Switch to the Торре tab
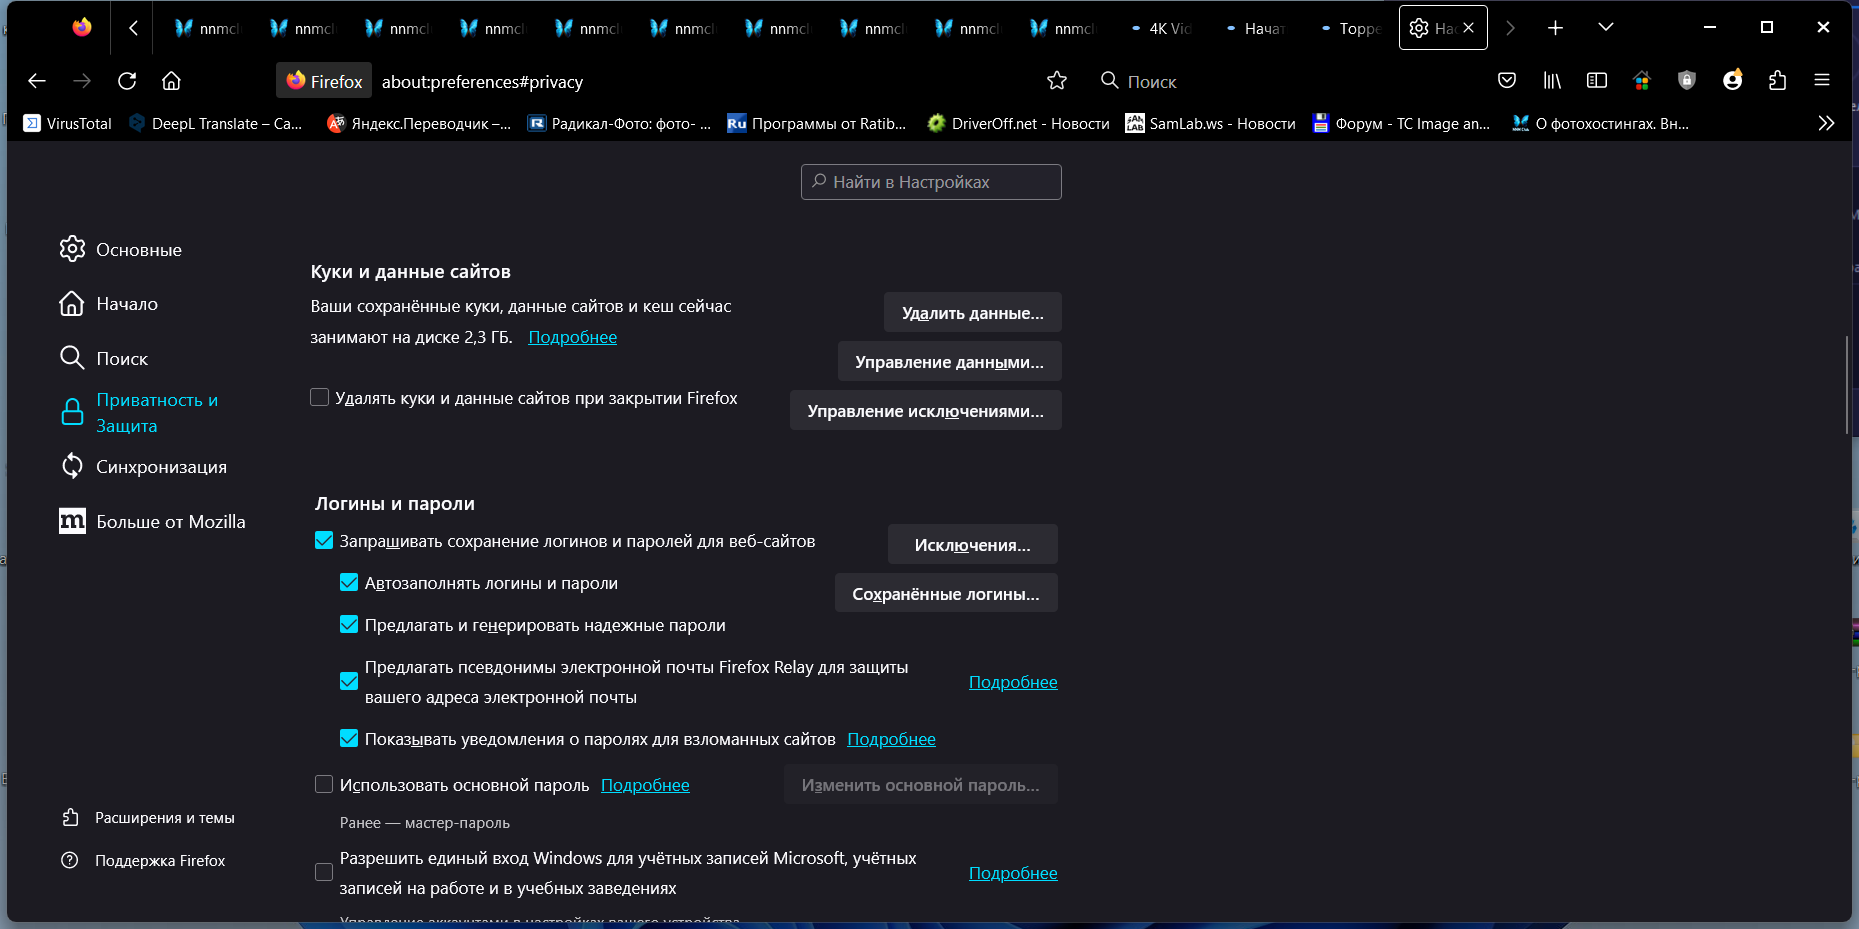 pos(1351,28)
